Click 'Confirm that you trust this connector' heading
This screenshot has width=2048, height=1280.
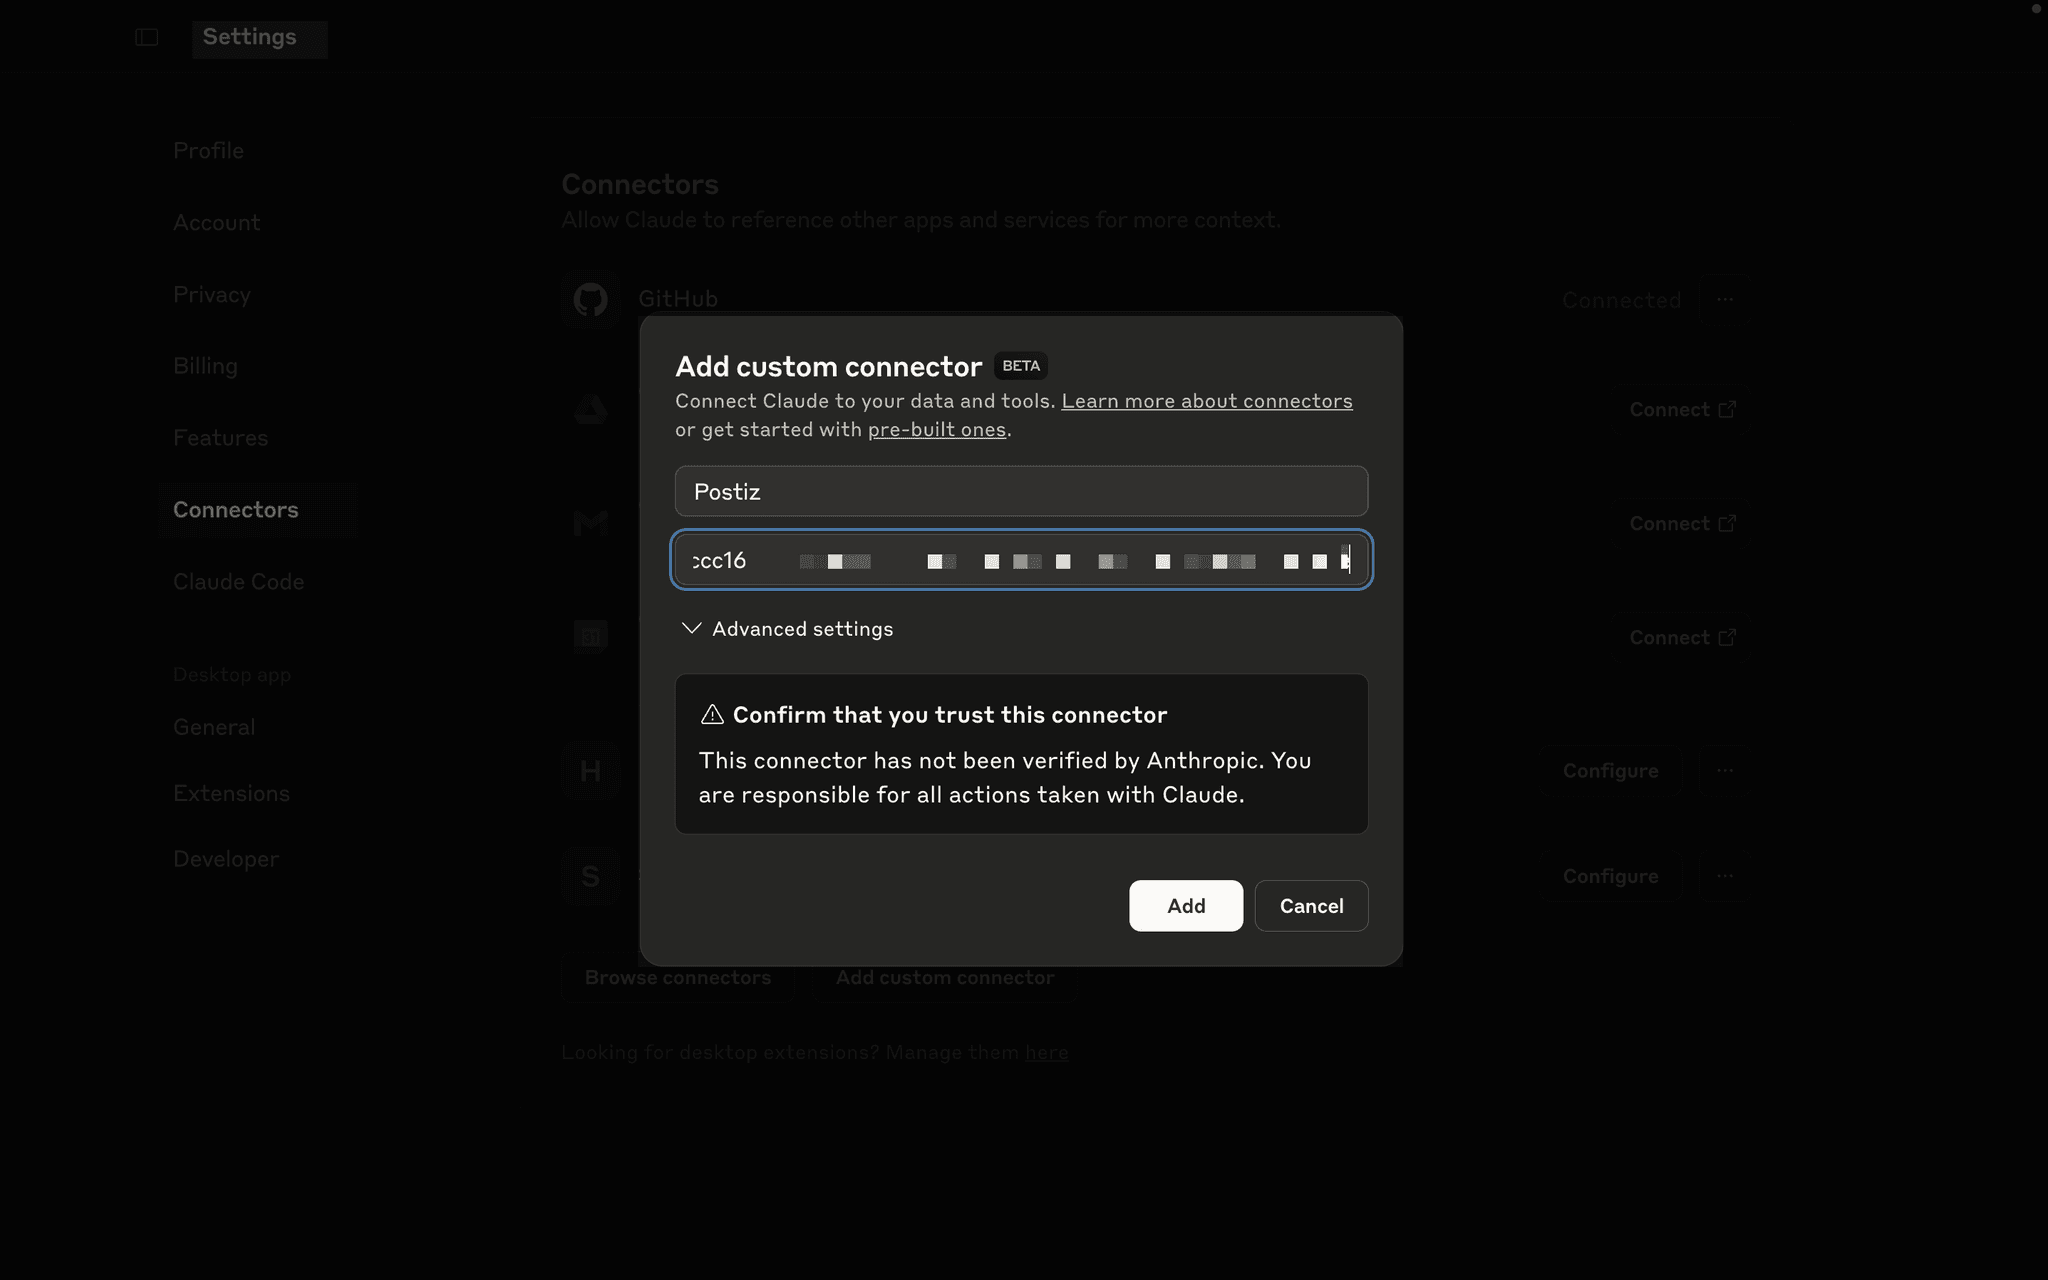pos(950,715)
